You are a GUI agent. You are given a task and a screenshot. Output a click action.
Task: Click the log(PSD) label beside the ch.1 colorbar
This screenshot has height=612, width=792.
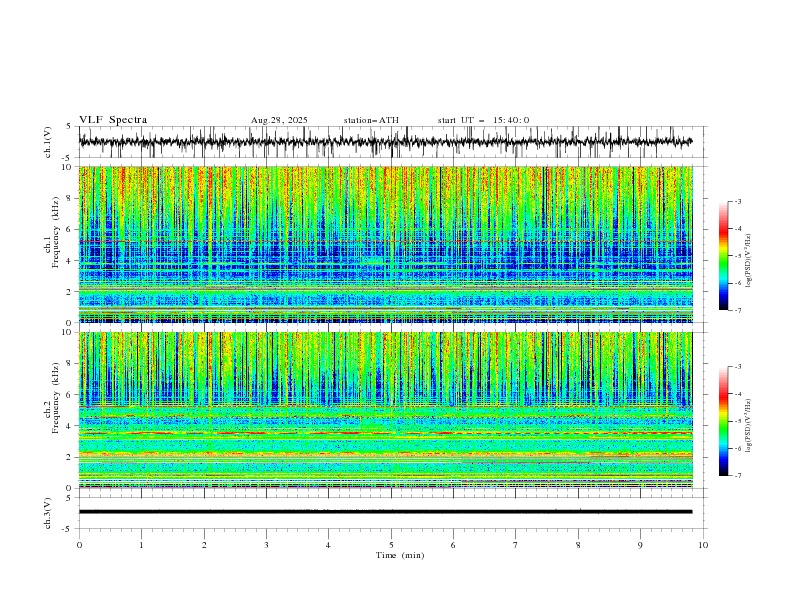pyautogui.click(x=749, y=261)
